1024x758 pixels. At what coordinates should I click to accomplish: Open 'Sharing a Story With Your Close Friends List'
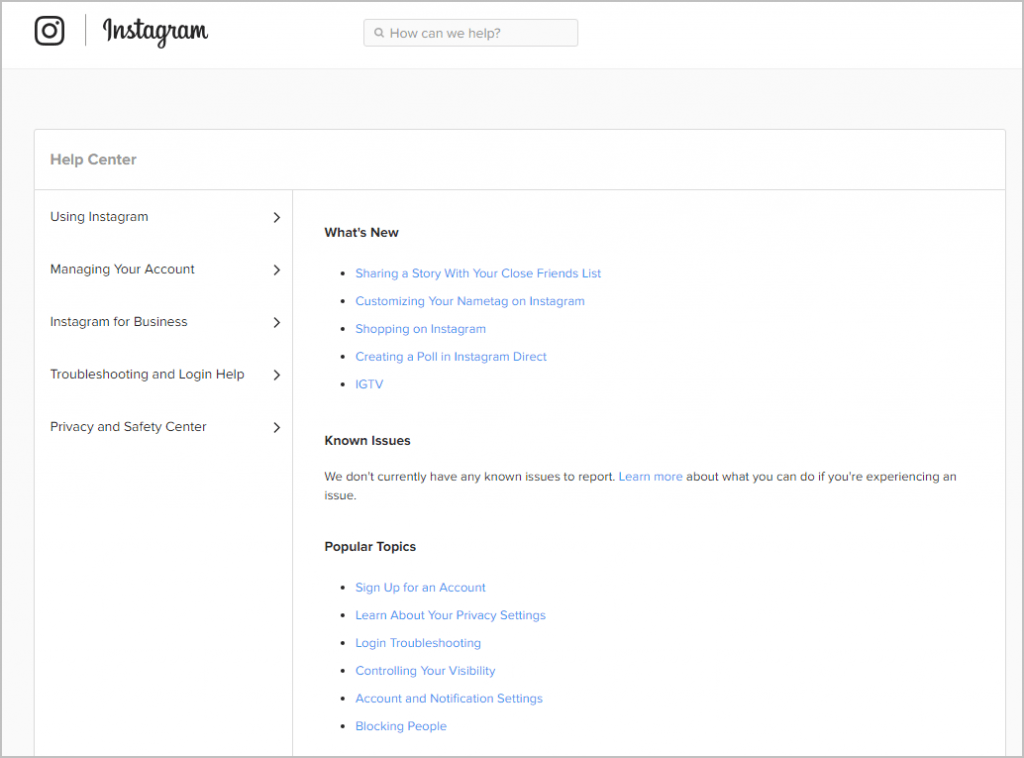[478, 274]
